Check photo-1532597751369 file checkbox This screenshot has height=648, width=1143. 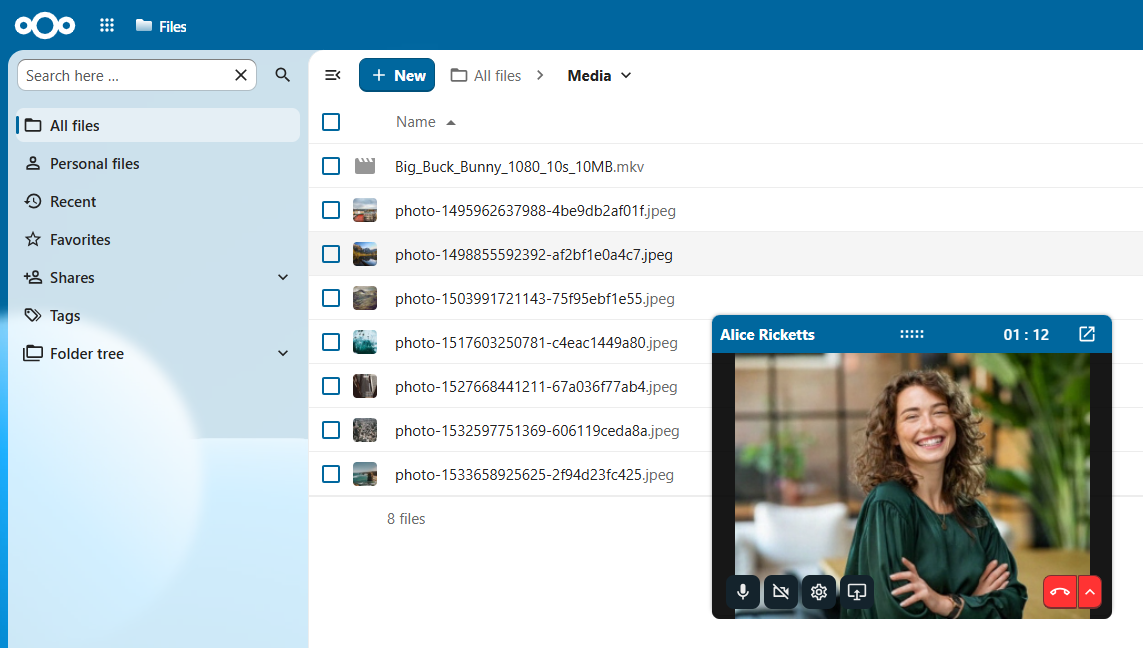(x=331, y=430)
